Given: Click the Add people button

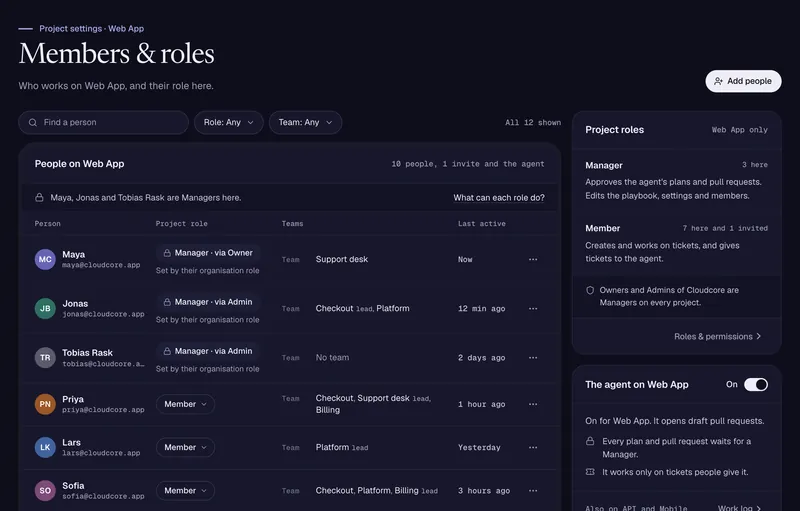Looking at the screenshot, I should click(743, 81).
